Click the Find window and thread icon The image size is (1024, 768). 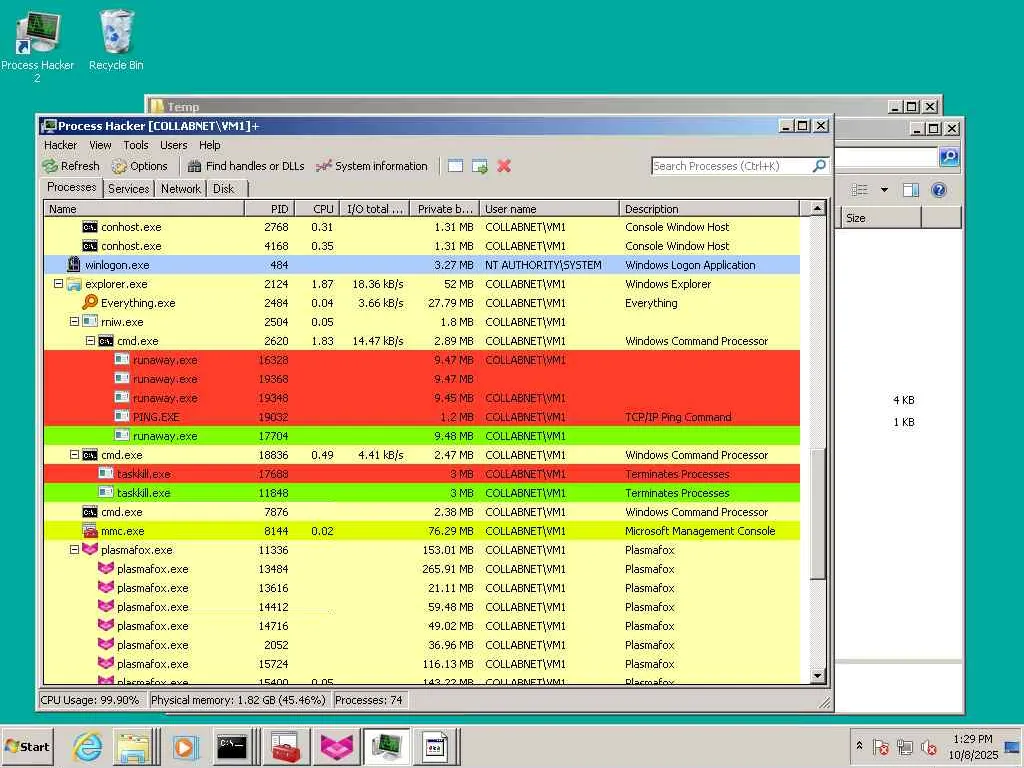point(479,166)
